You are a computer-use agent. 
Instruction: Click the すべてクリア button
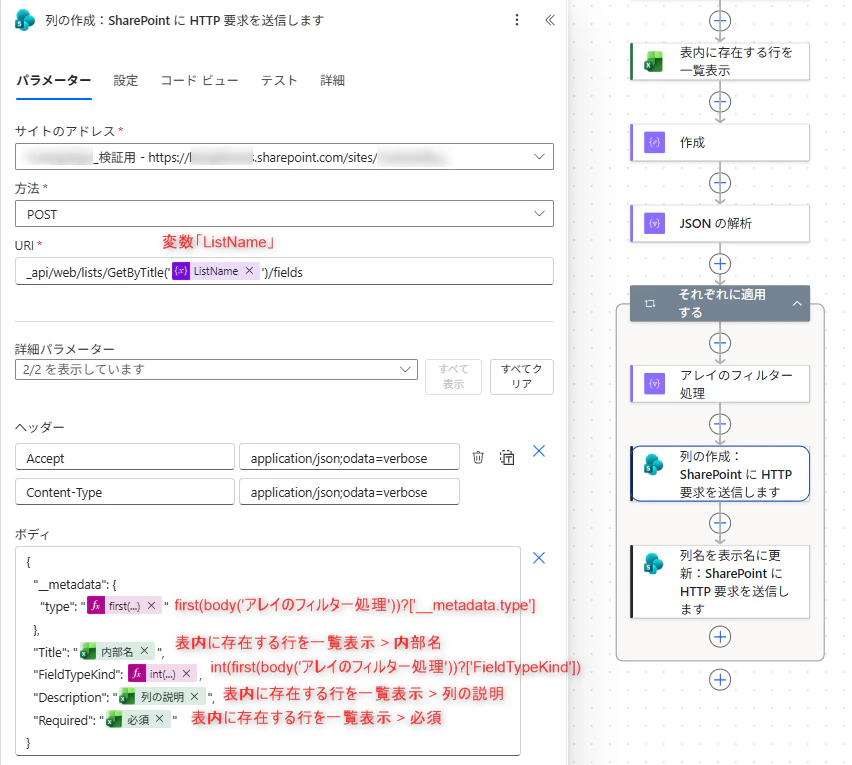pyautogui.click(x=522, y=377)
